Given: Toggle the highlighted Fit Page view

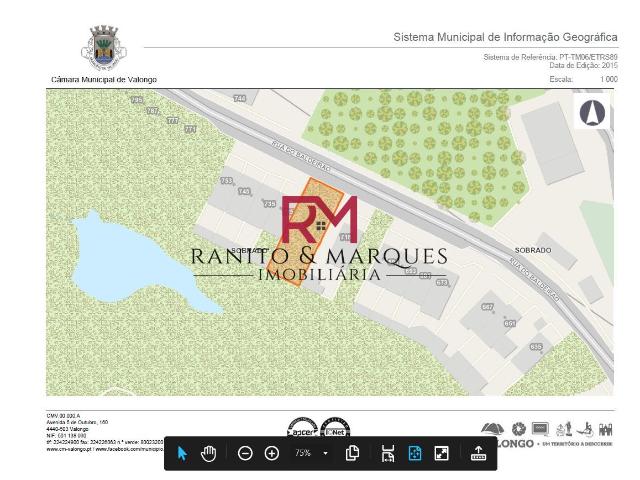Looking at the screenshot, I should (x=415, y=453).
